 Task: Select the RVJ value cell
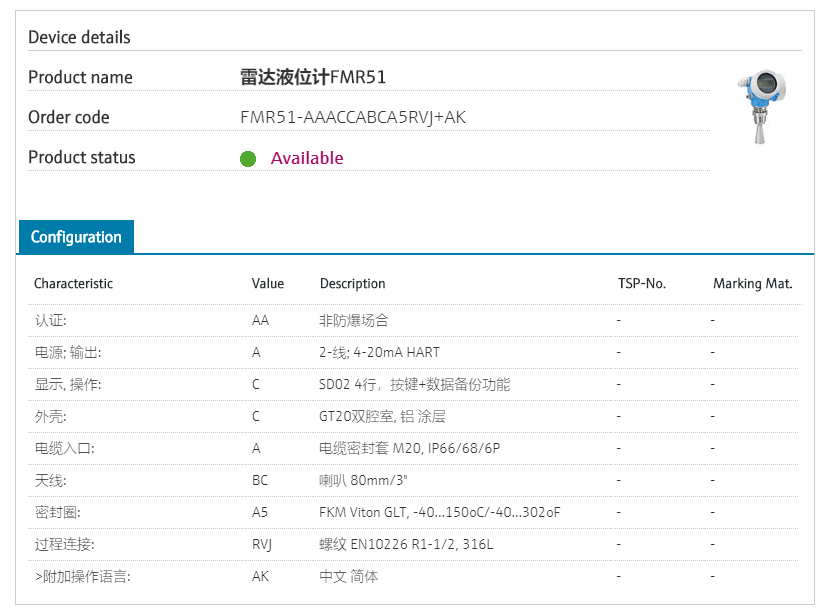click(262, 545)
